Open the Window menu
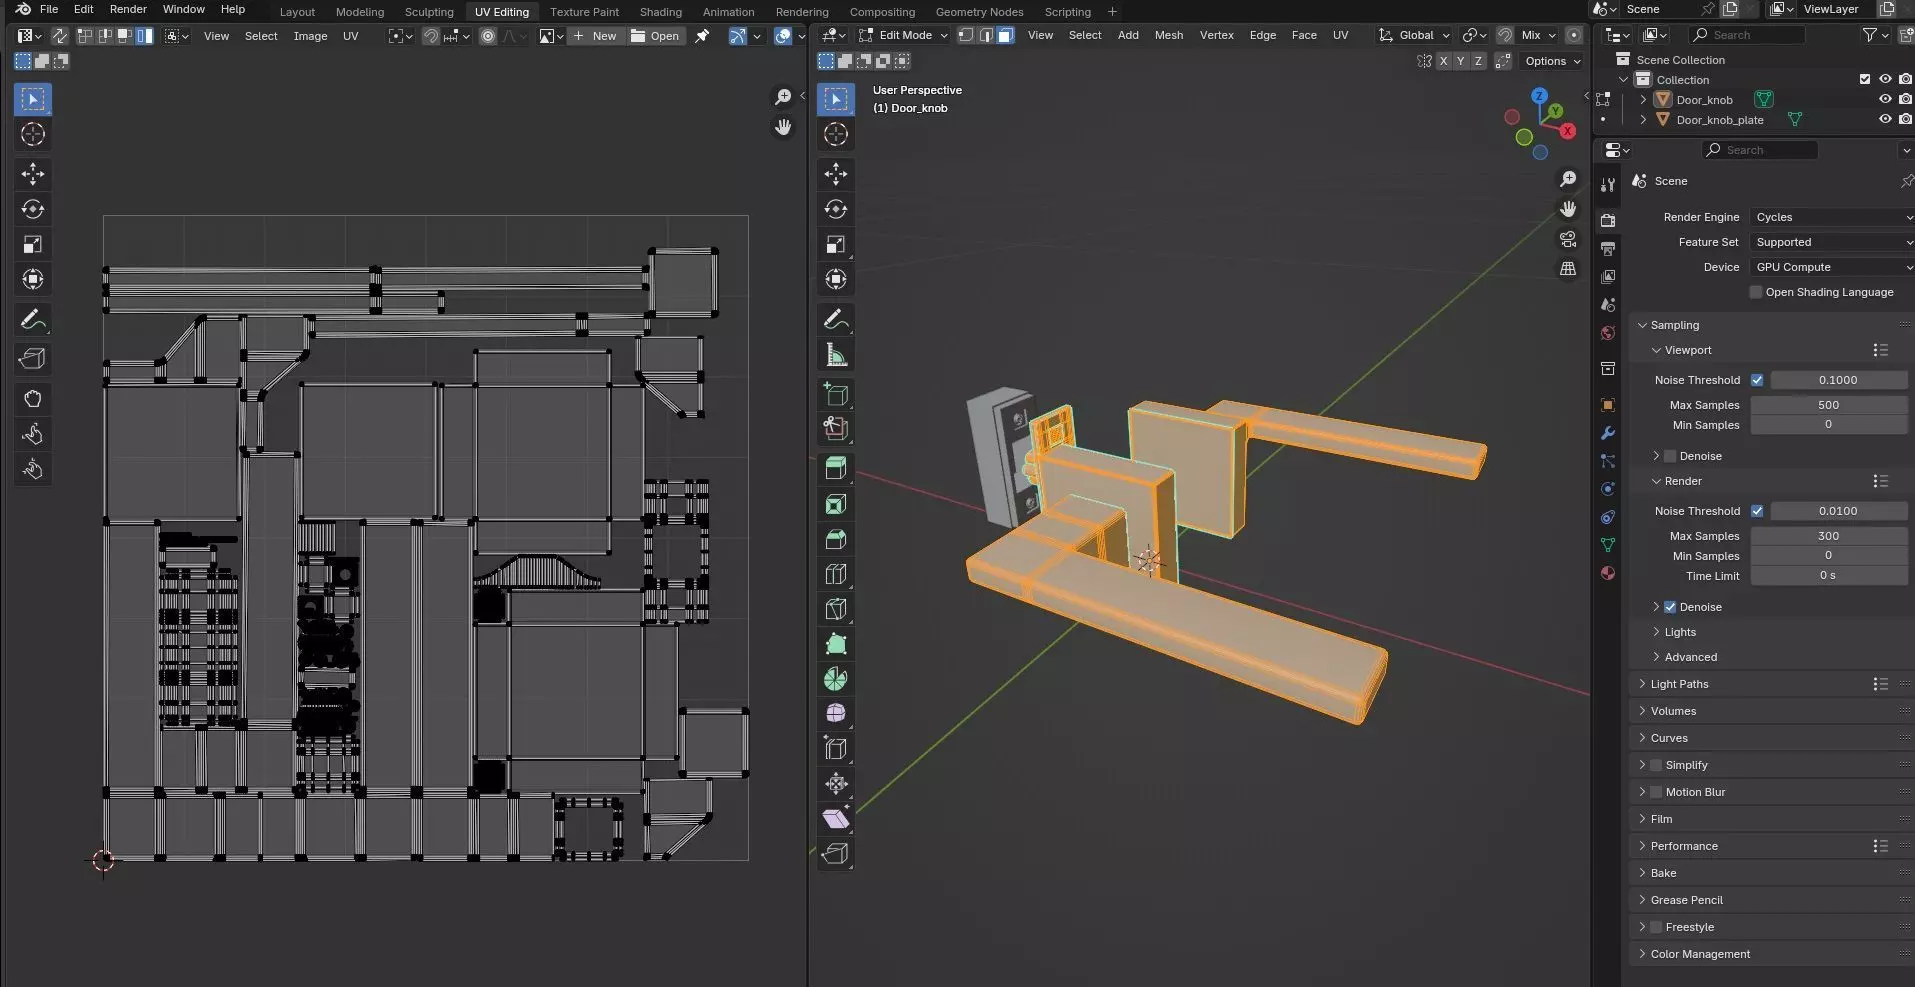The height and width of the screenshot is (987, 1915). 184,9
